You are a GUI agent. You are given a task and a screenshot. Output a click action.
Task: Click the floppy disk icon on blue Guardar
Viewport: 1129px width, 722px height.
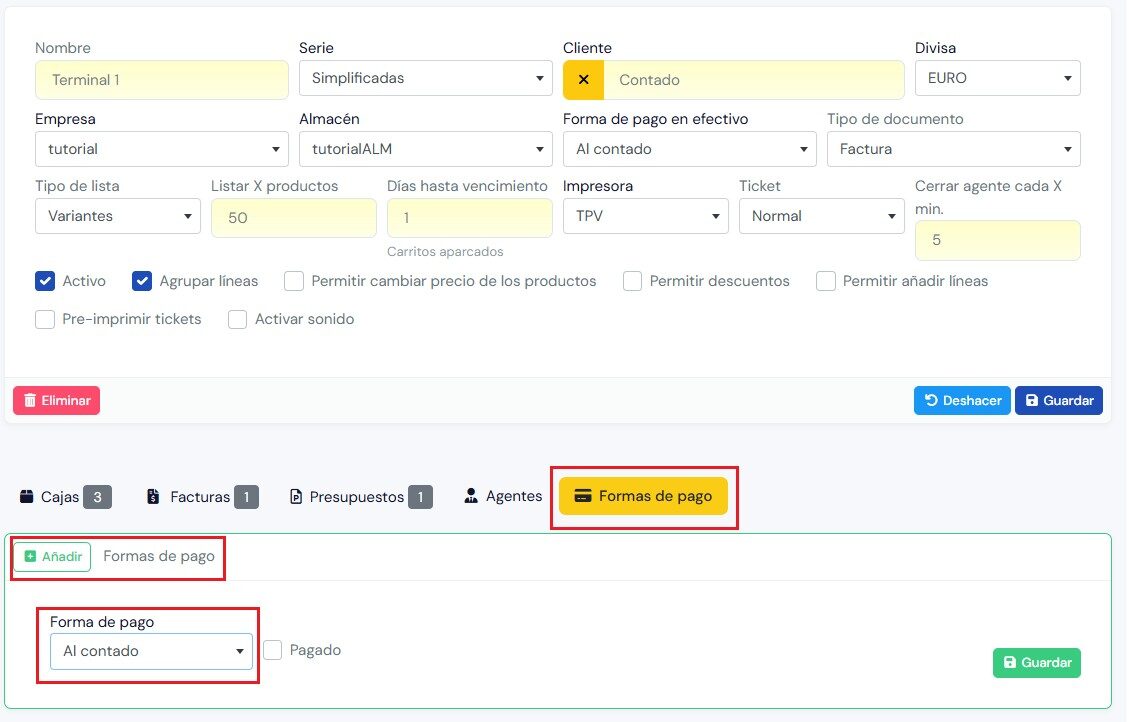[x=1031, y=401]
